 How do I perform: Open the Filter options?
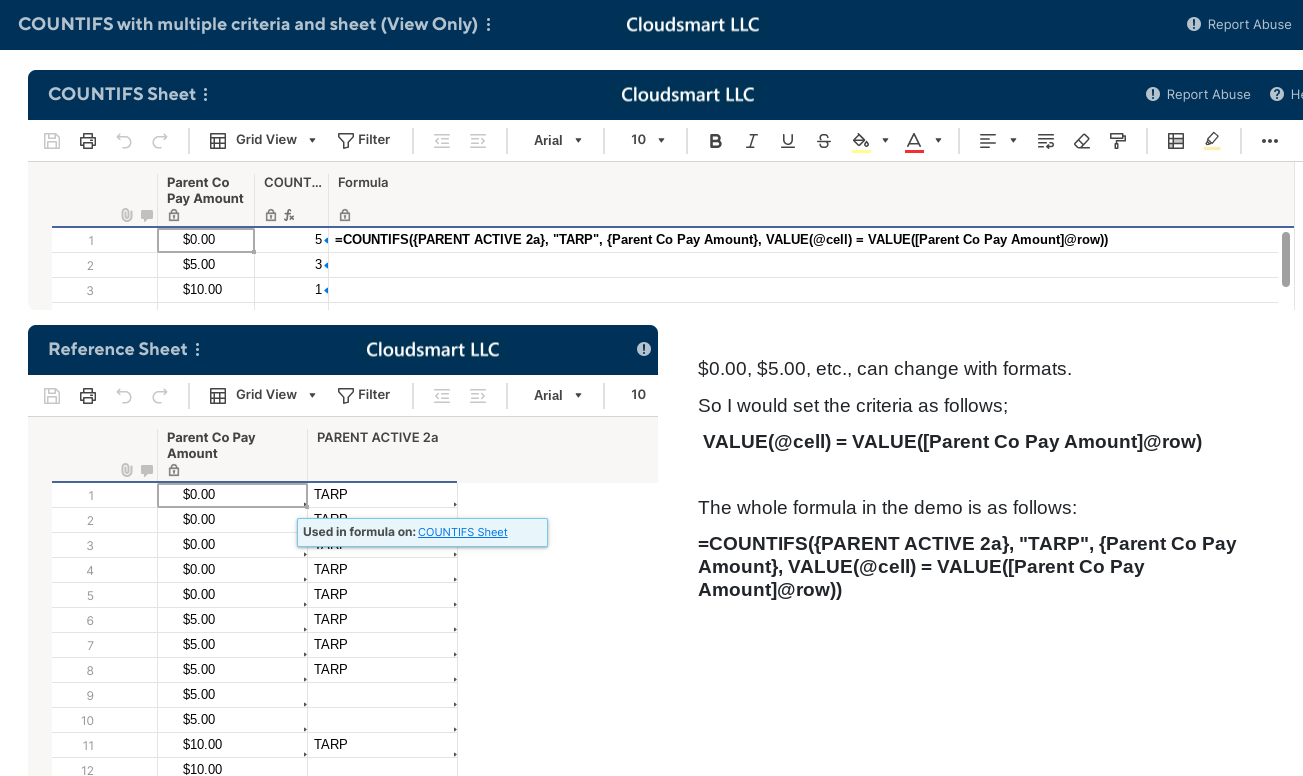[x=364, y=140]
